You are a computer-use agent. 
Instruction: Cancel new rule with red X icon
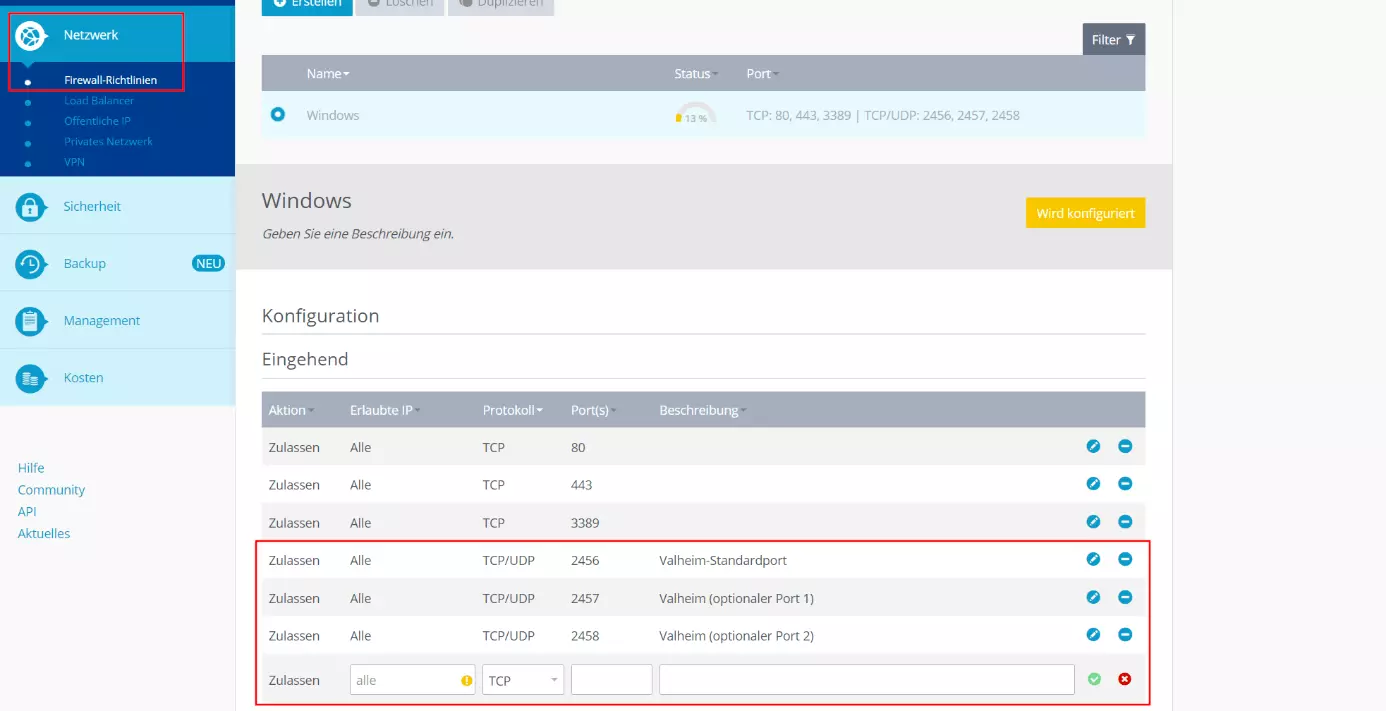[x=1125, y=679]
